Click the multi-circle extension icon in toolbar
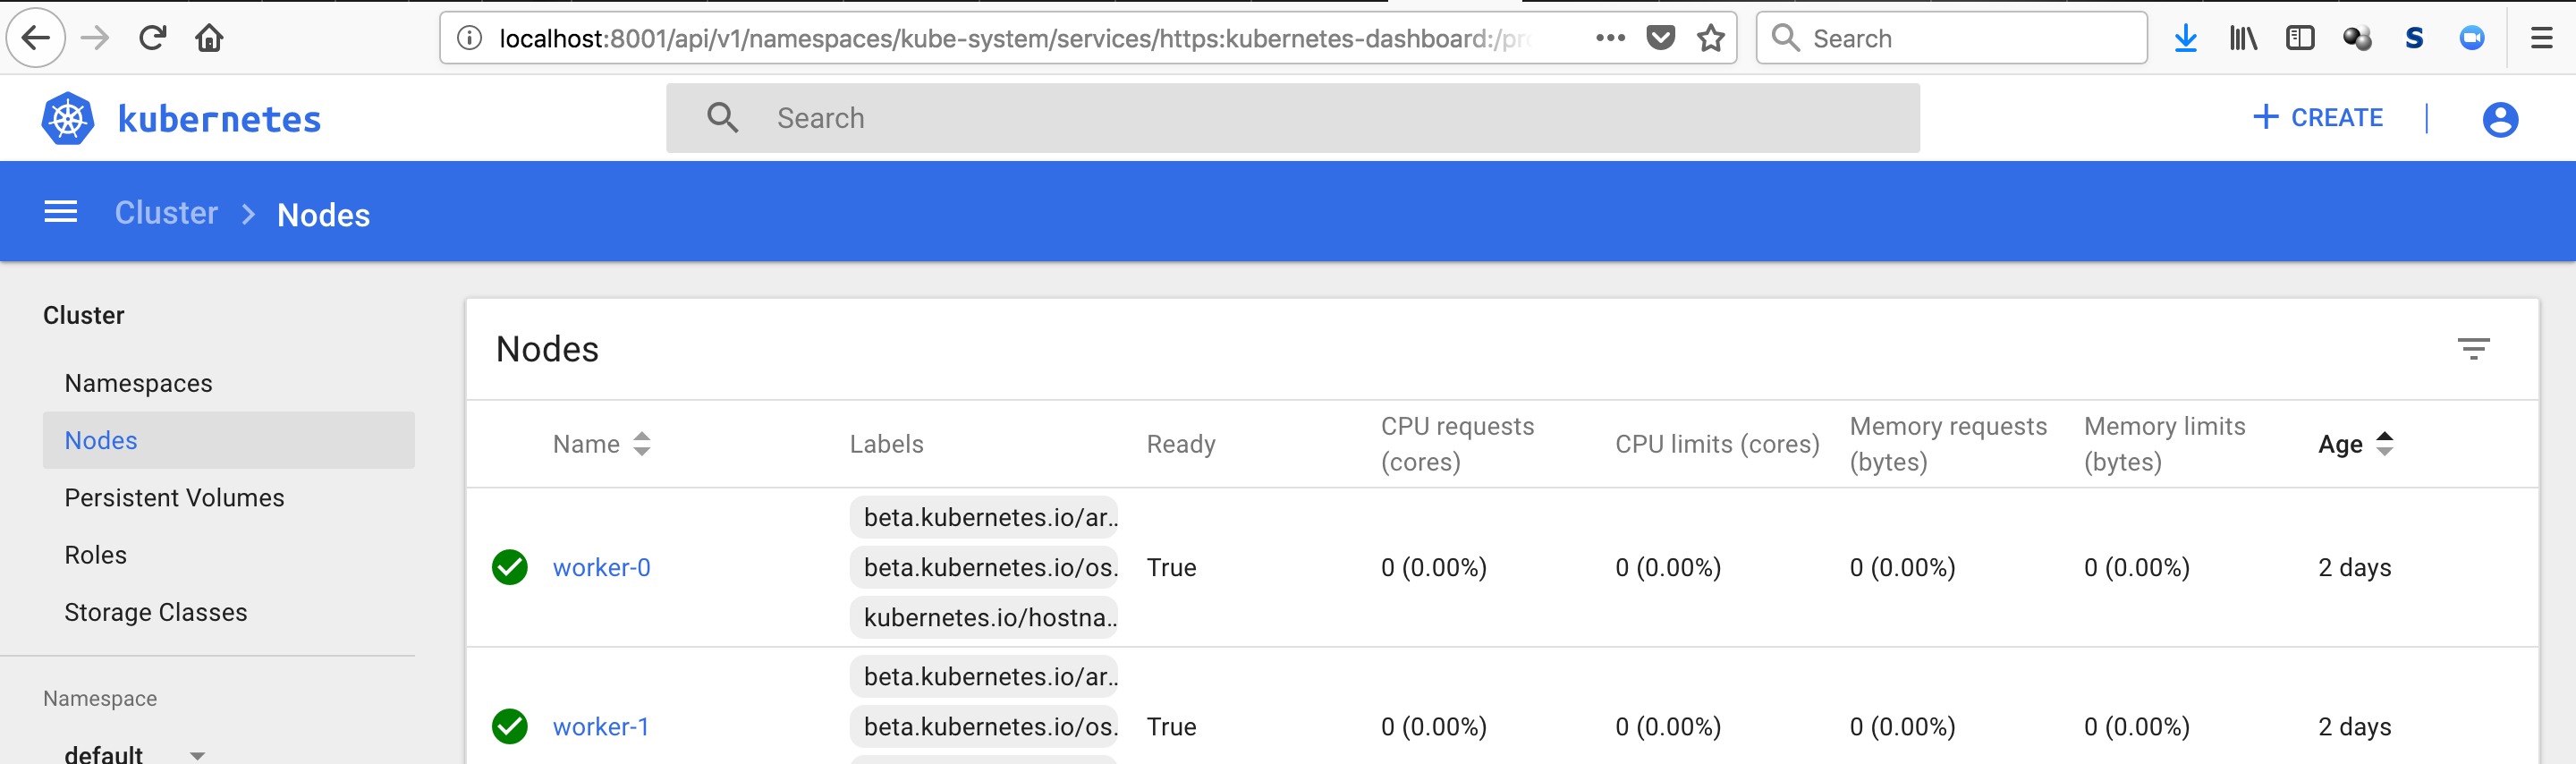This screenshot has height=764, width=2576. point(2357,38)
